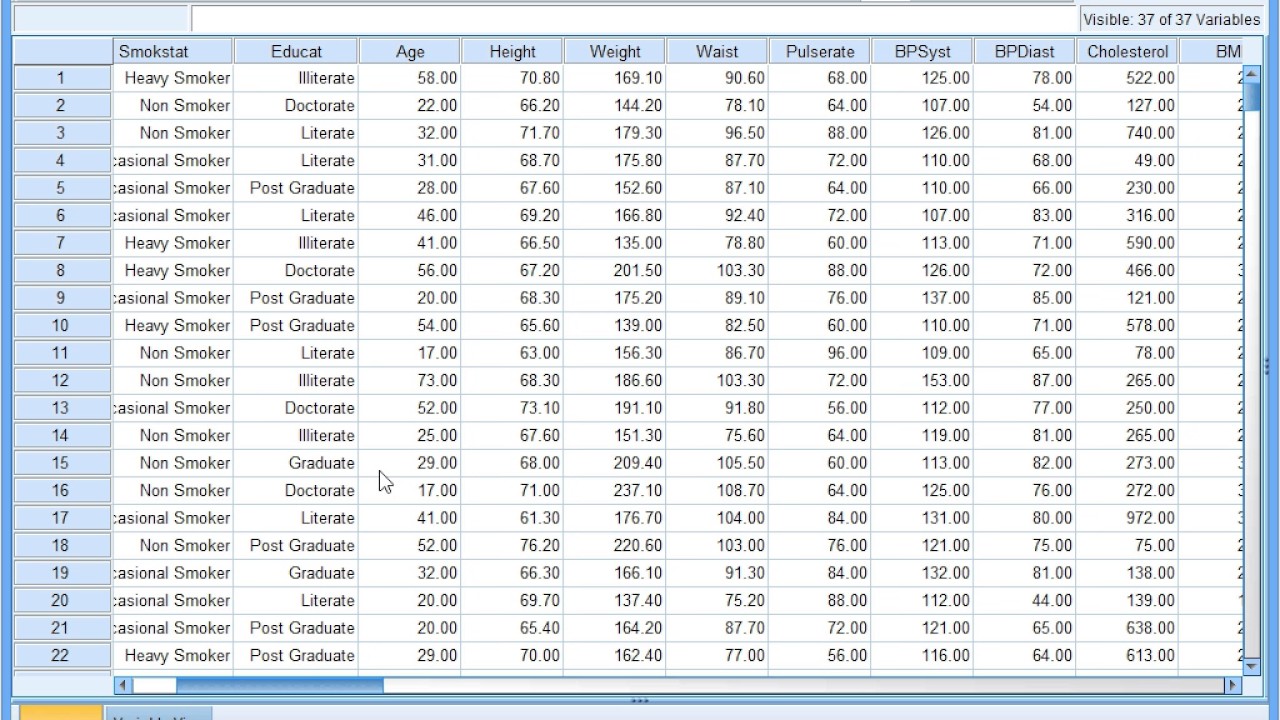The height and width of the screenshot is (720, 1280).
Task: Click the cell value editor field
Action: pyautogui.click(x=634, y=19)
